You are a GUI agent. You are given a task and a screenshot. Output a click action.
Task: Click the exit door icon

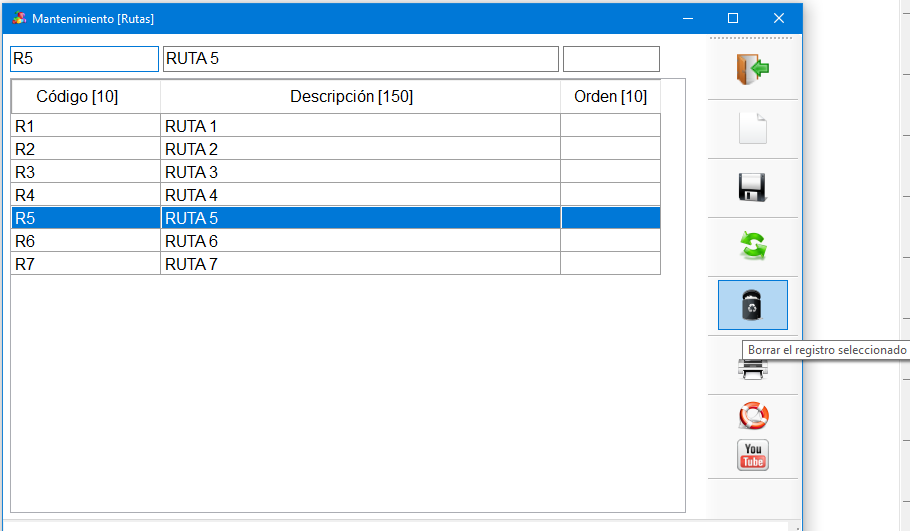[753, 69]
